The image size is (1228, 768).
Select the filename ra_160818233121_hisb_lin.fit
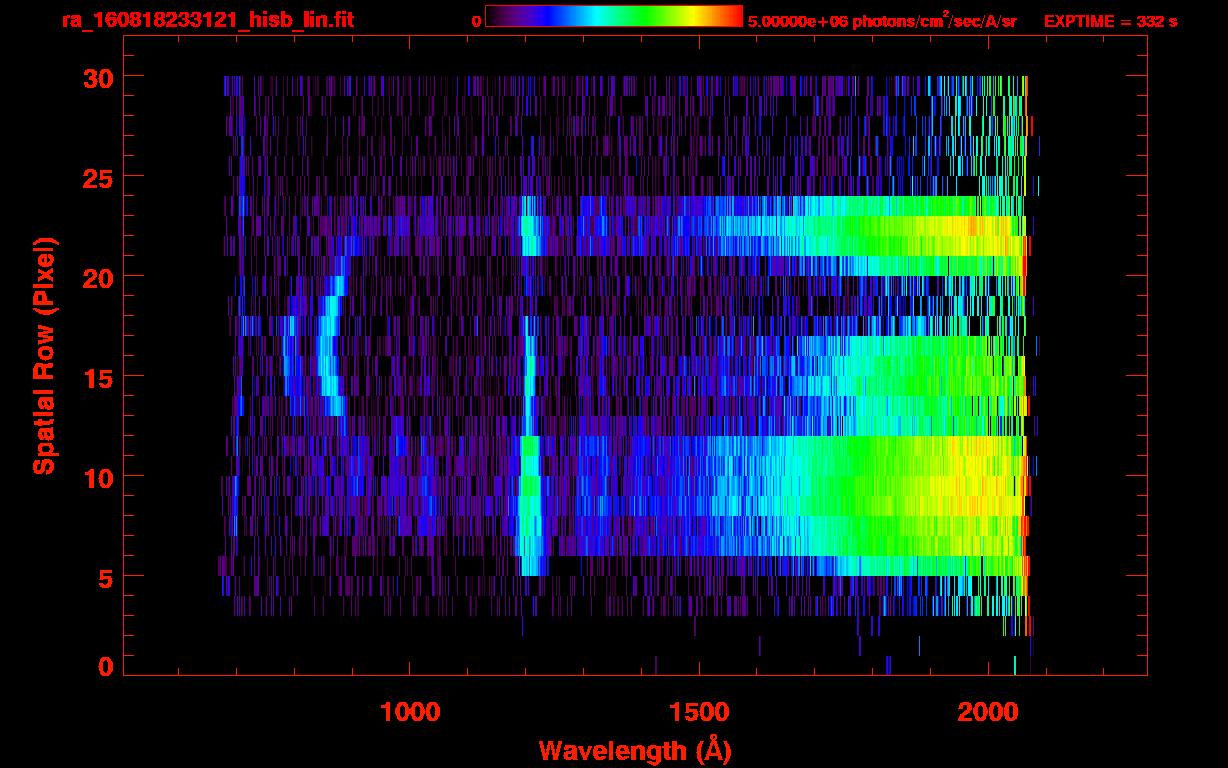point(208,20)
